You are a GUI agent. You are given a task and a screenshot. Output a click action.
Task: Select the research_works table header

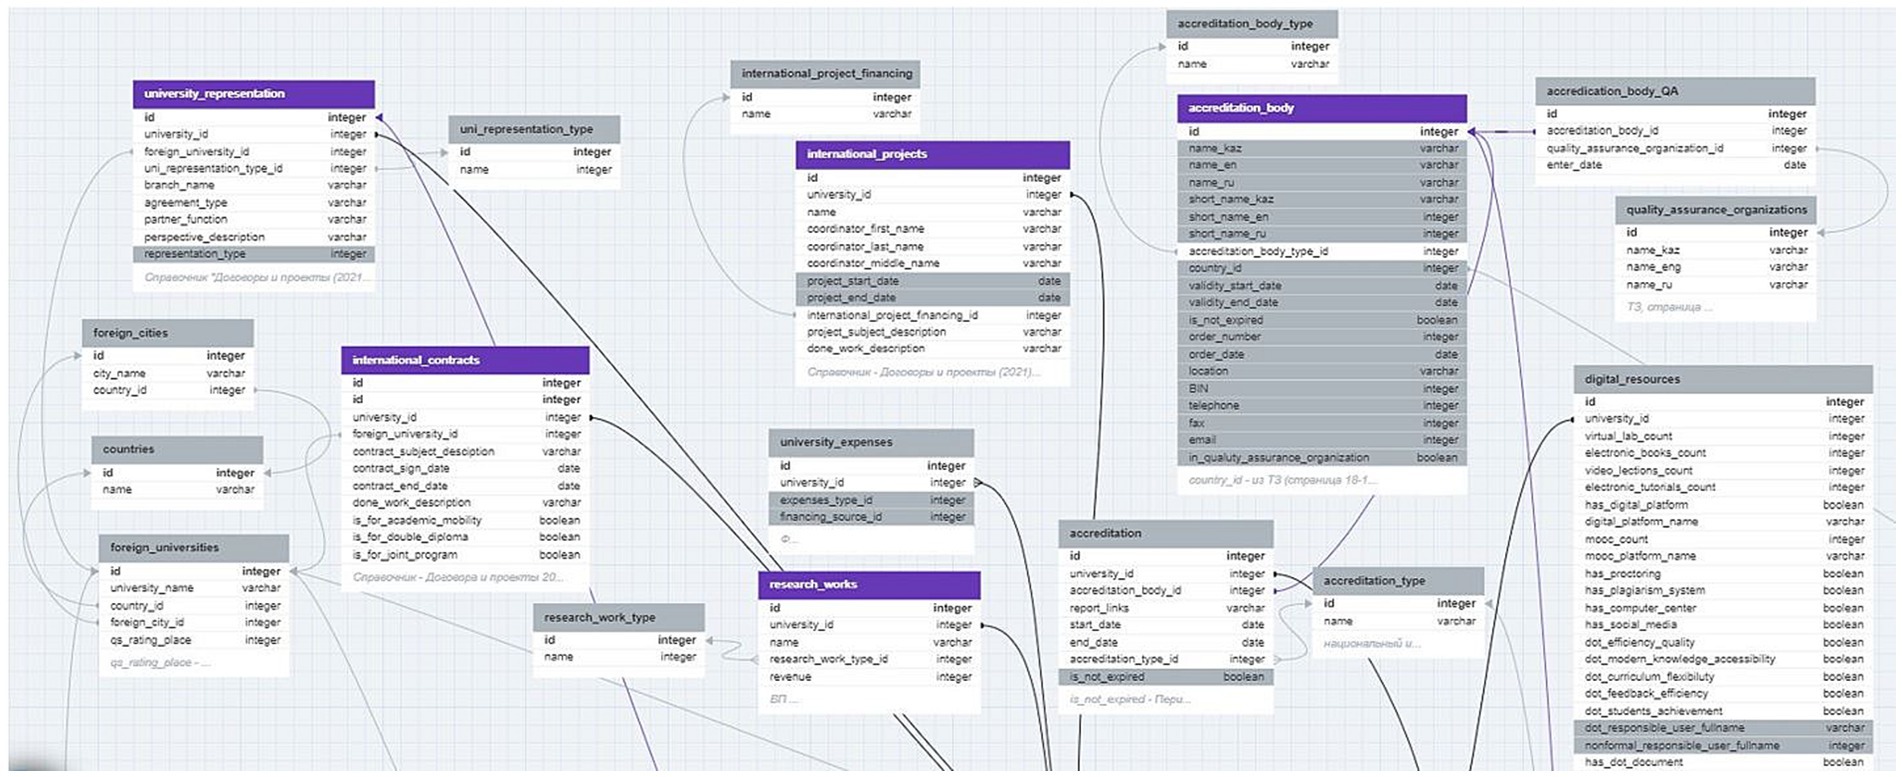click(869, 585)
